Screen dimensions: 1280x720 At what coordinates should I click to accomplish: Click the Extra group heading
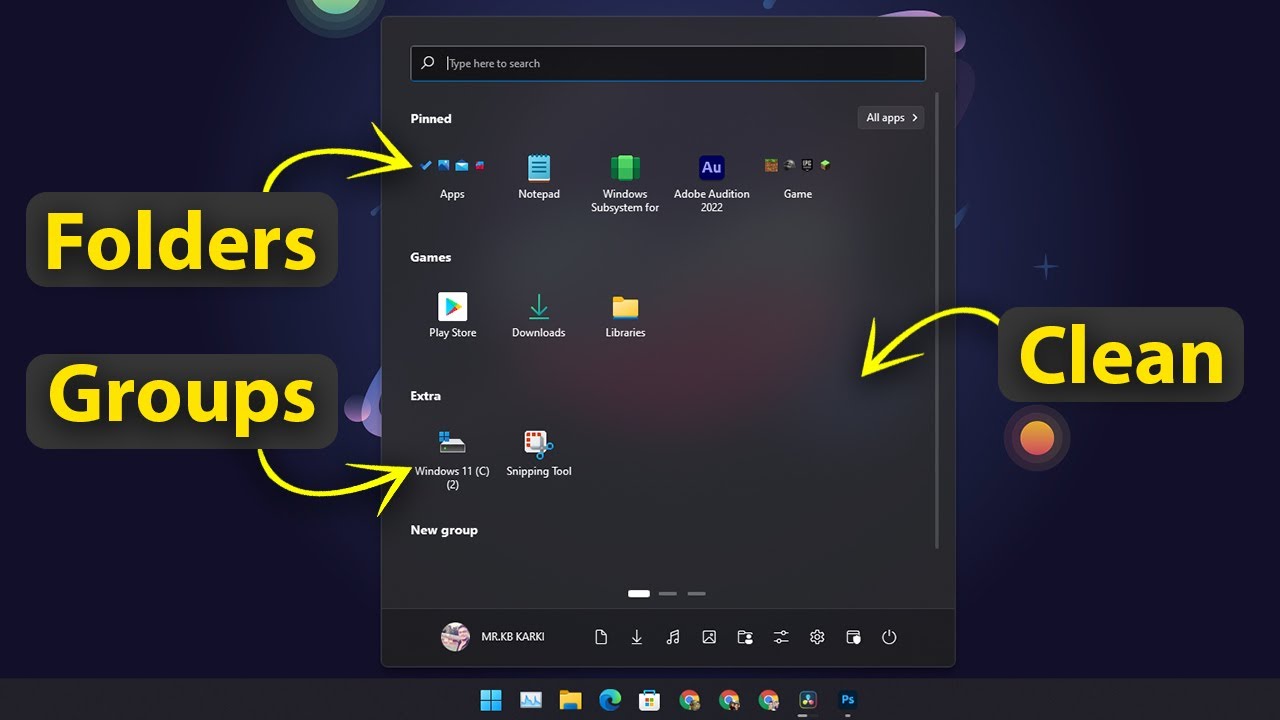[426, 396]
